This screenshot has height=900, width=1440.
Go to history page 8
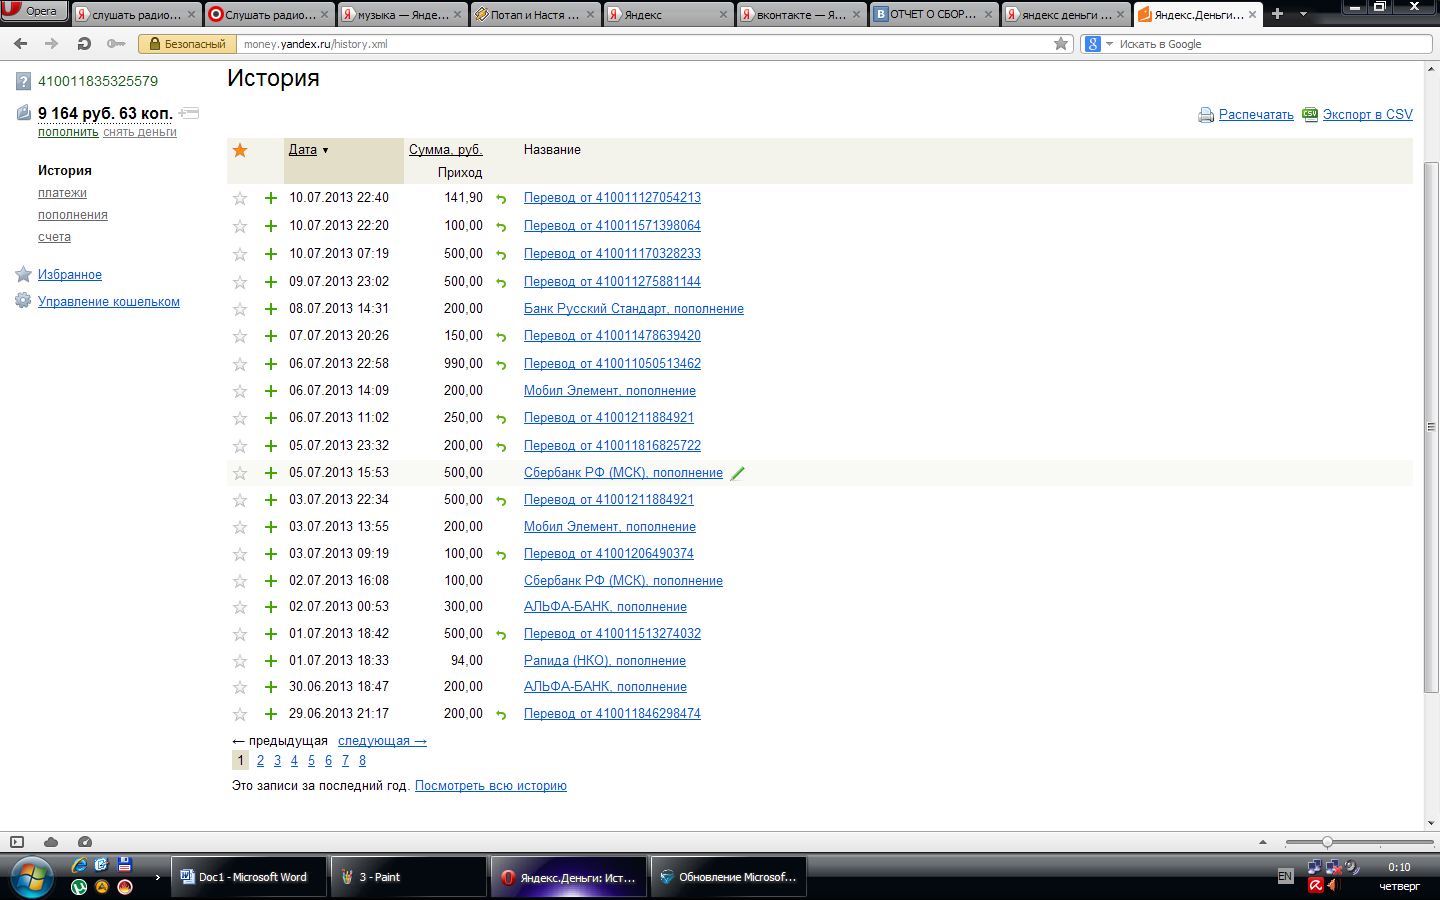click(x=362, y=761)
